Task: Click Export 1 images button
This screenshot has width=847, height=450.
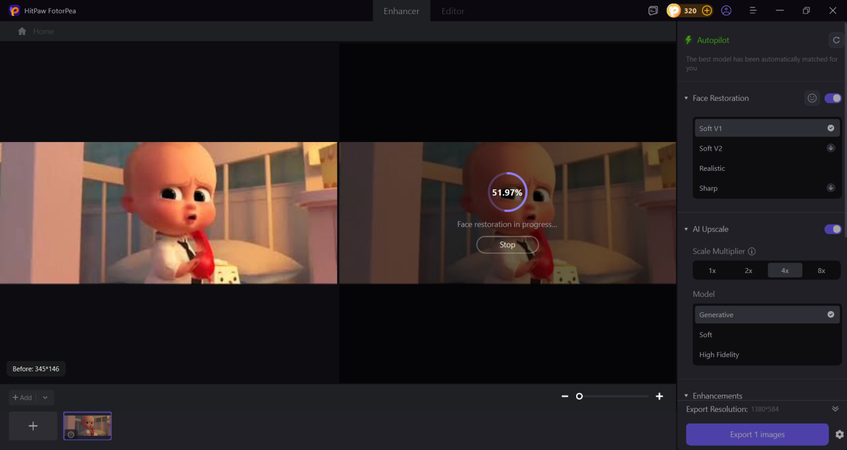Action: (757, 434)
